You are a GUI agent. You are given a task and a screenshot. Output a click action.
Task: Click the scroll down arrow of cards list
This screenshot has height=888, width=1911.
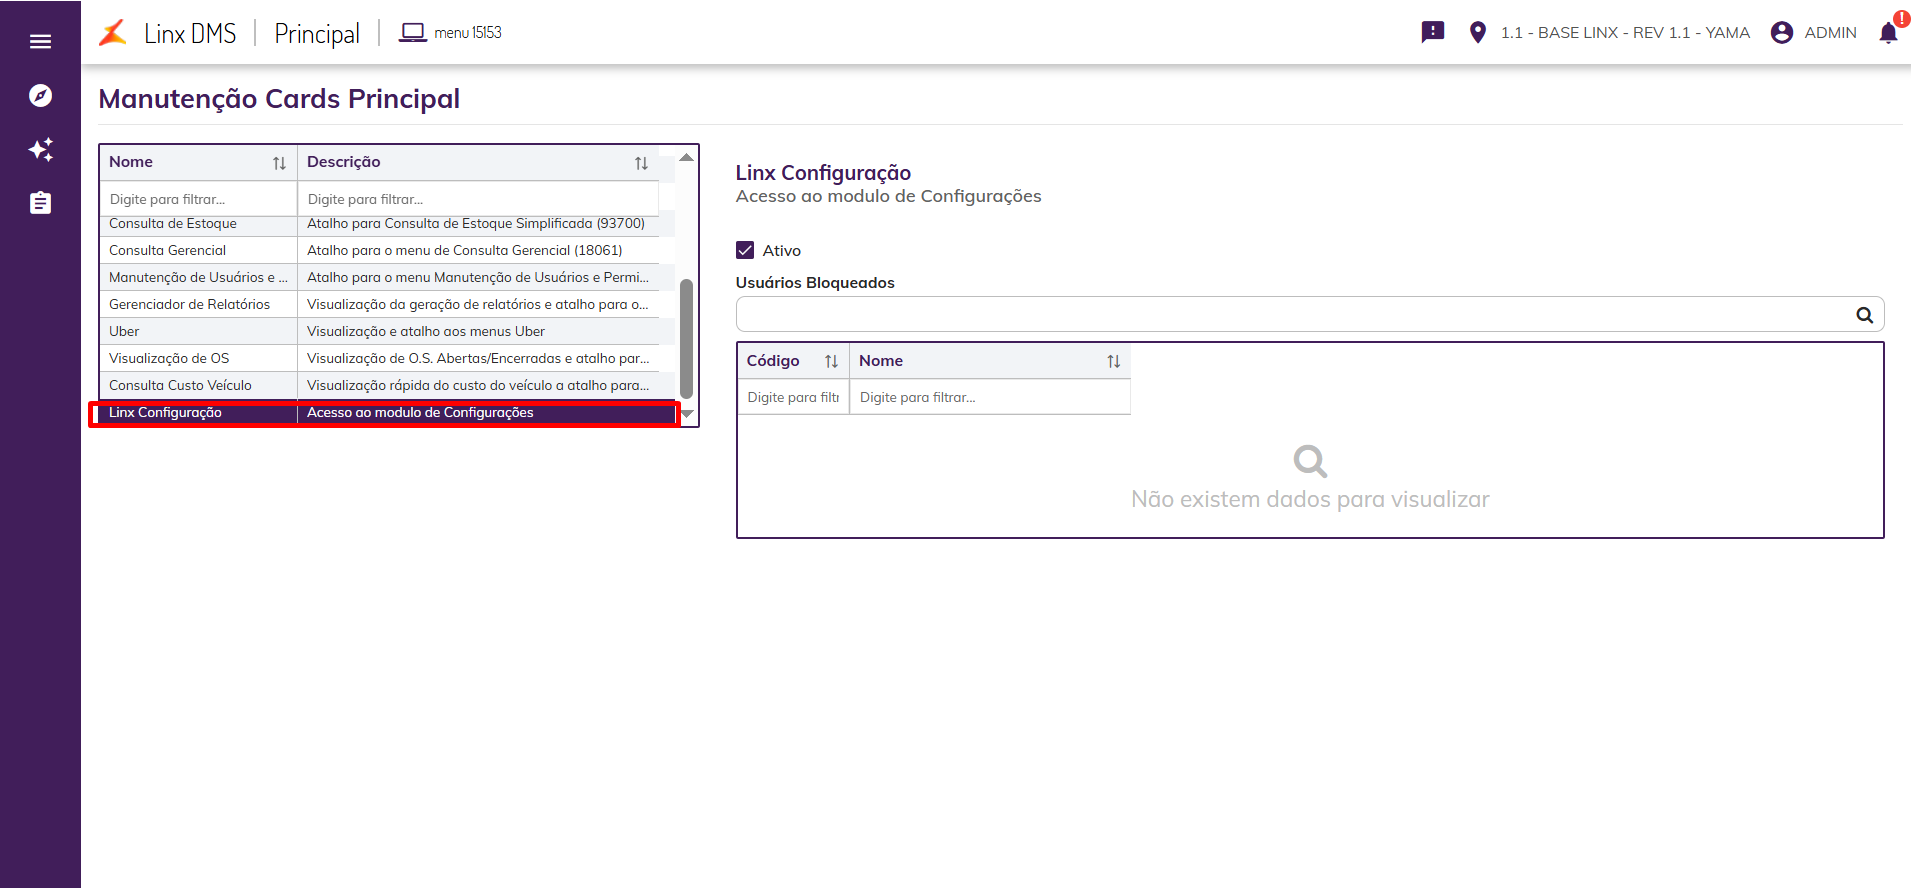686,414
